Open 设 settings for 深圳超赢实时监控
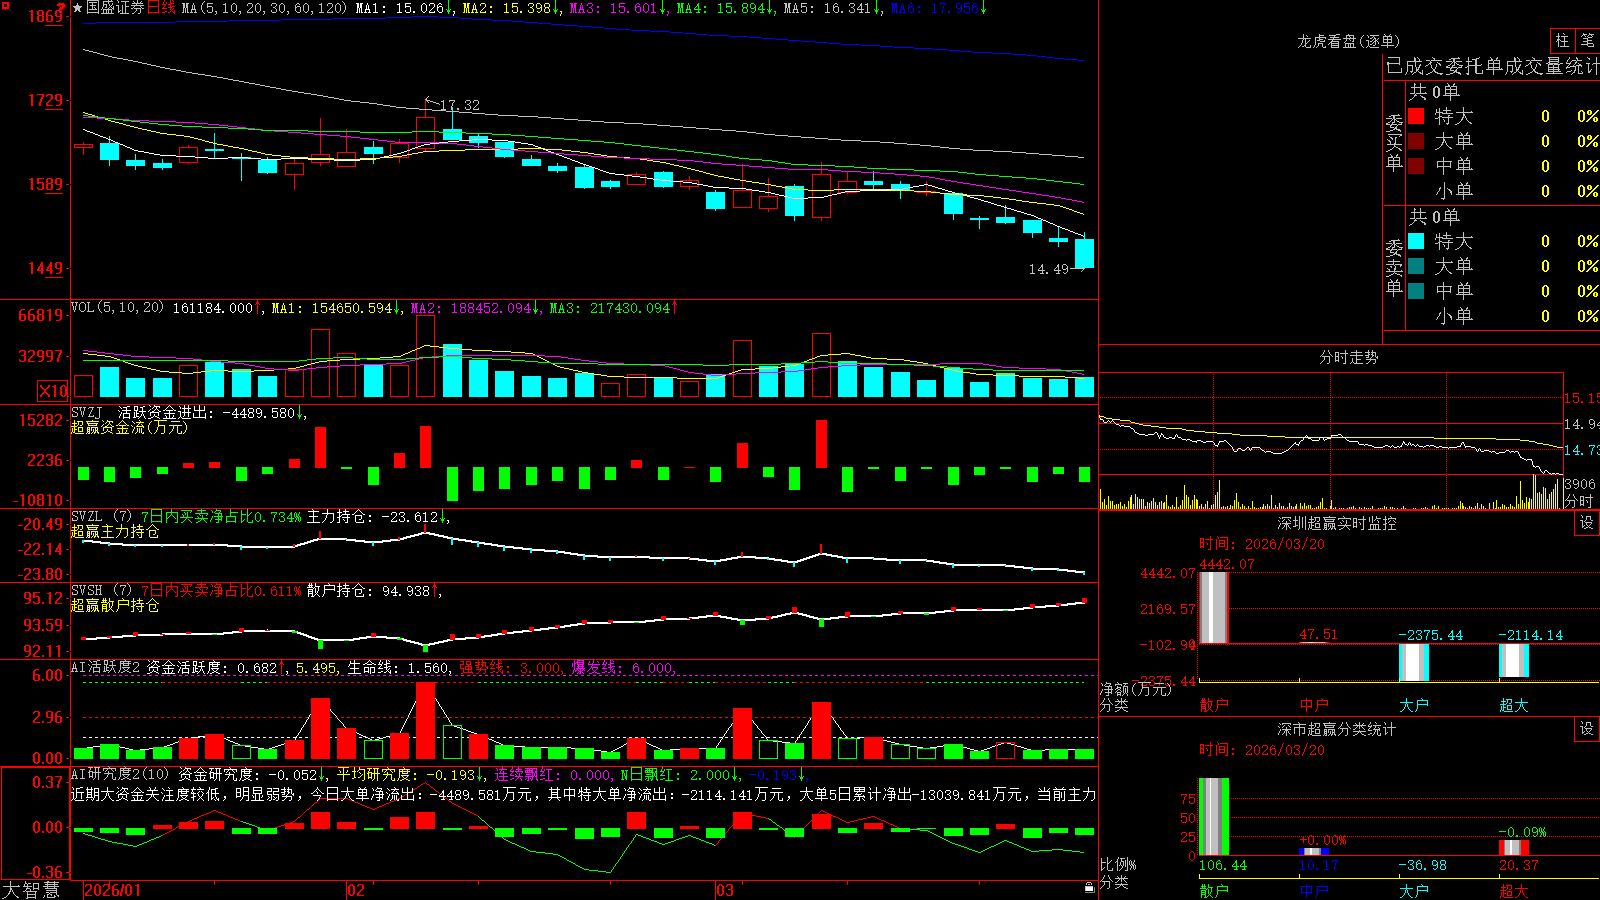This screenshot has height=900, width=1600. click(1587, 523)
